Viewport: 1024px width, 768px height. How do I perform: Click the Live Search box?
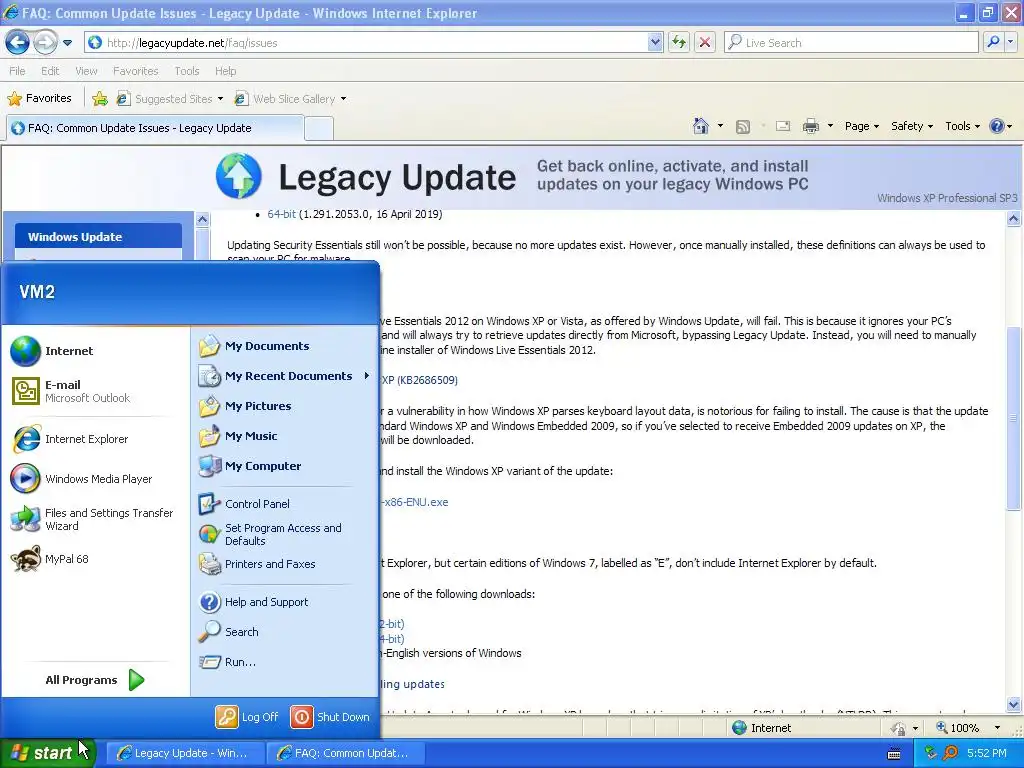pos(851,42)
